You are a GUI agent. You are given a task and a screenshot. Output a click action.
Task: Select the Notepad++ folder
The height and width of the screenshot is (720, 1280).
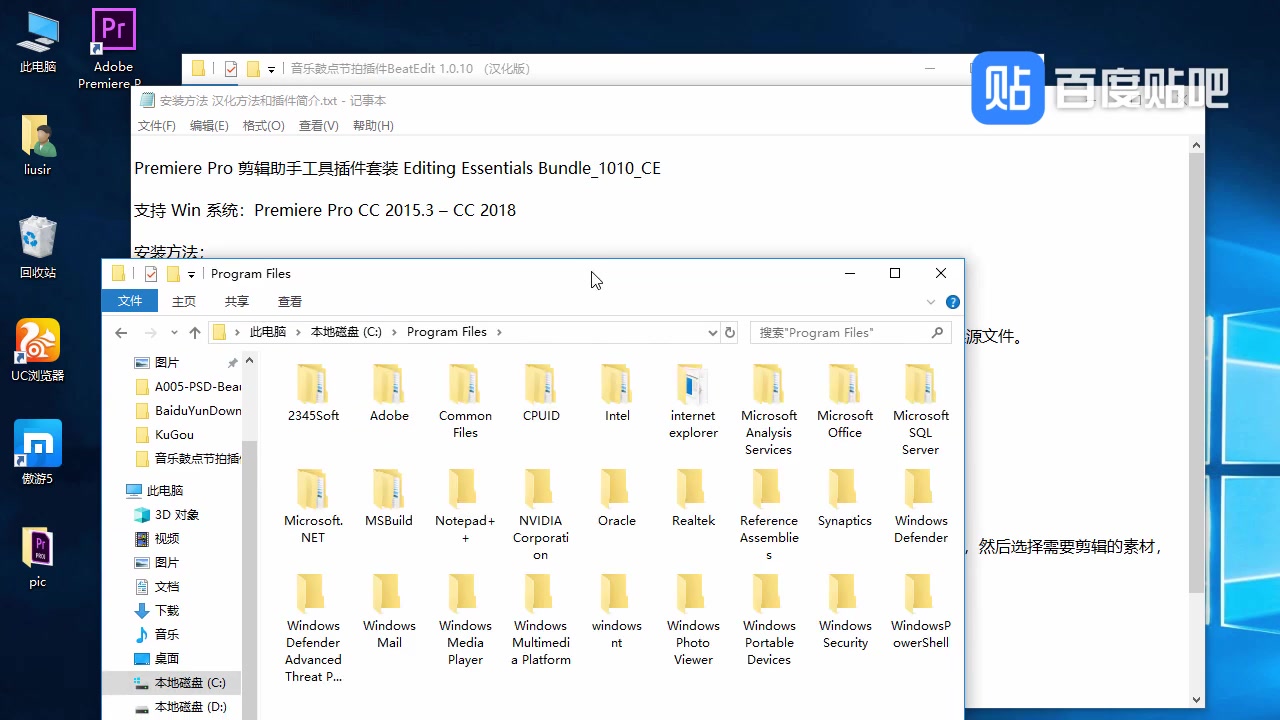point(465,507)
